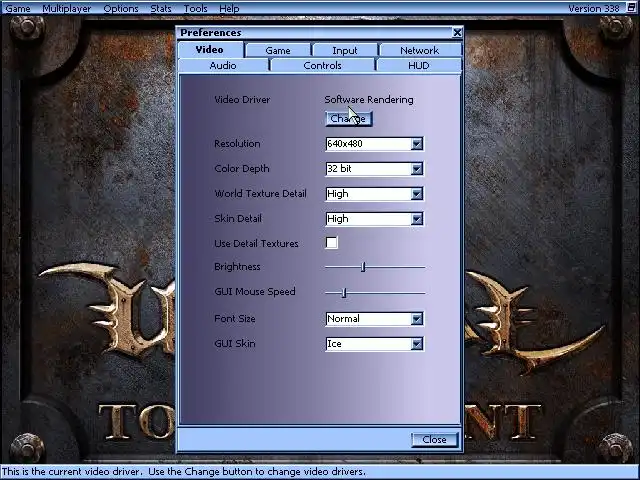The height and width of the screenshot is (480, 640).
Task: Click the Normal font size field
Action: coord(368,319)
